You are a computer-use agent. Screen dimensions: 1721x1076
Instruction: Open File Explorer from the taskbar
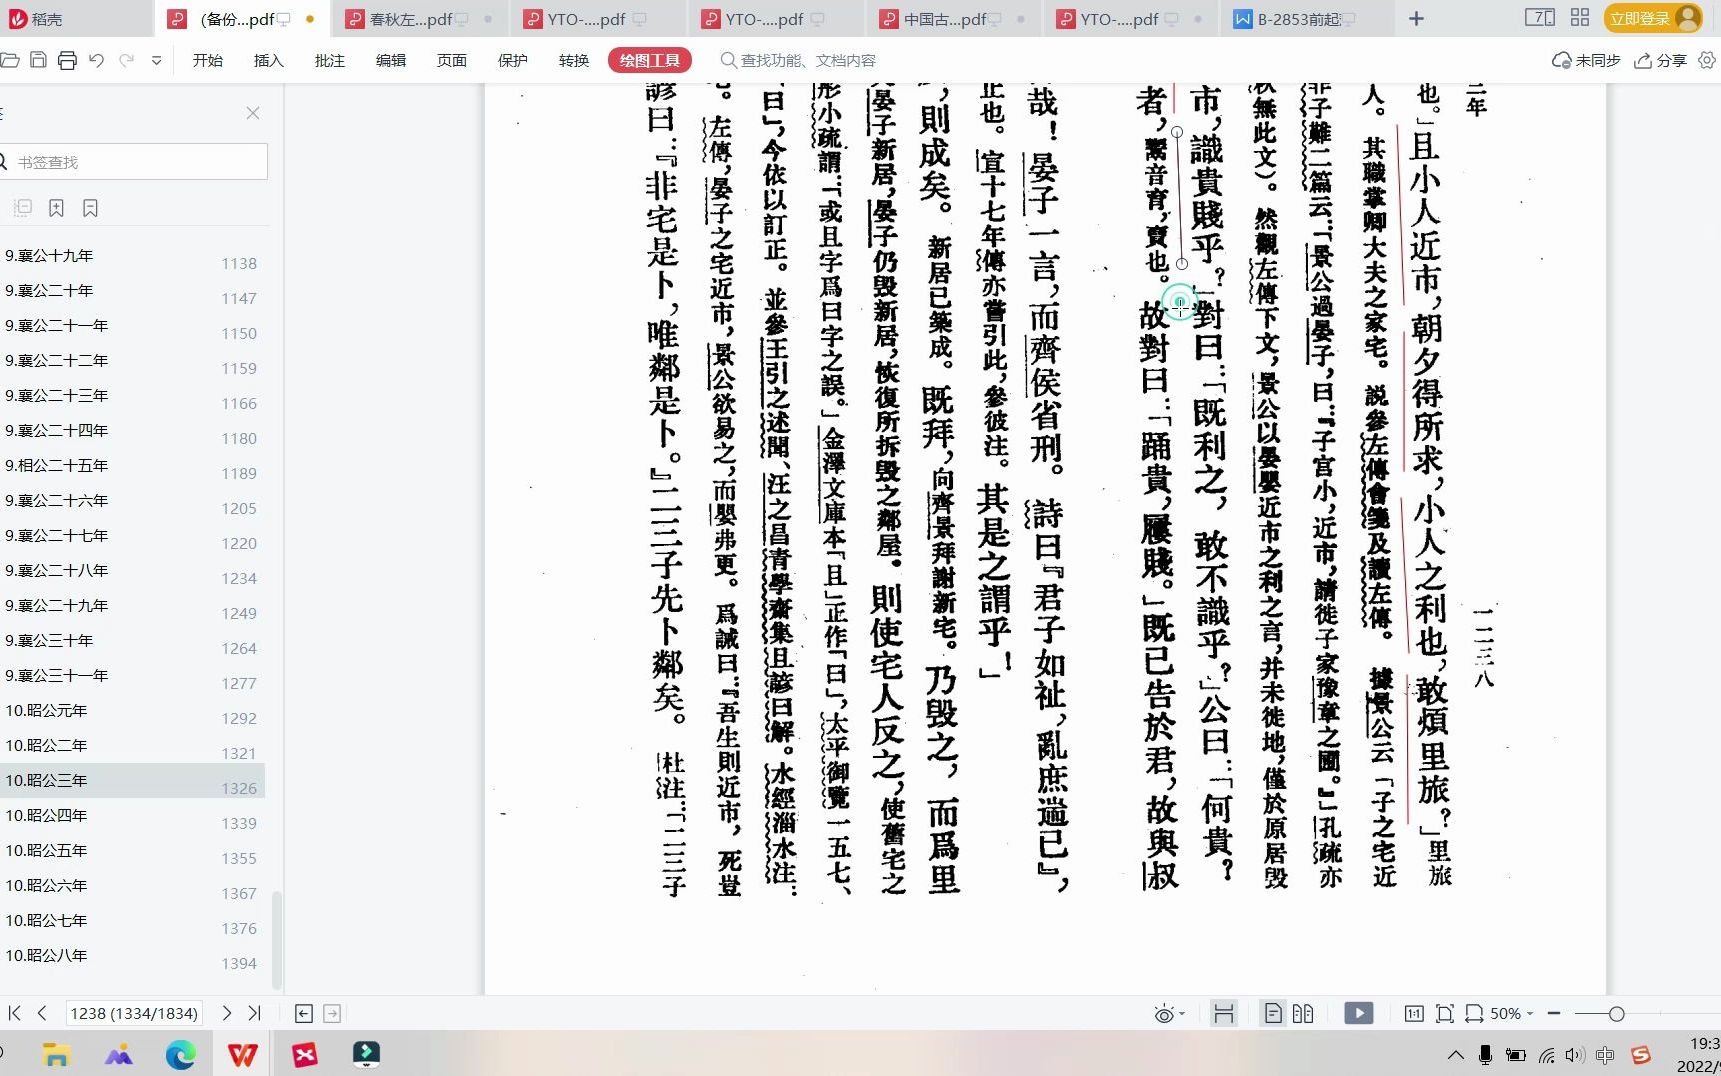56,1054
